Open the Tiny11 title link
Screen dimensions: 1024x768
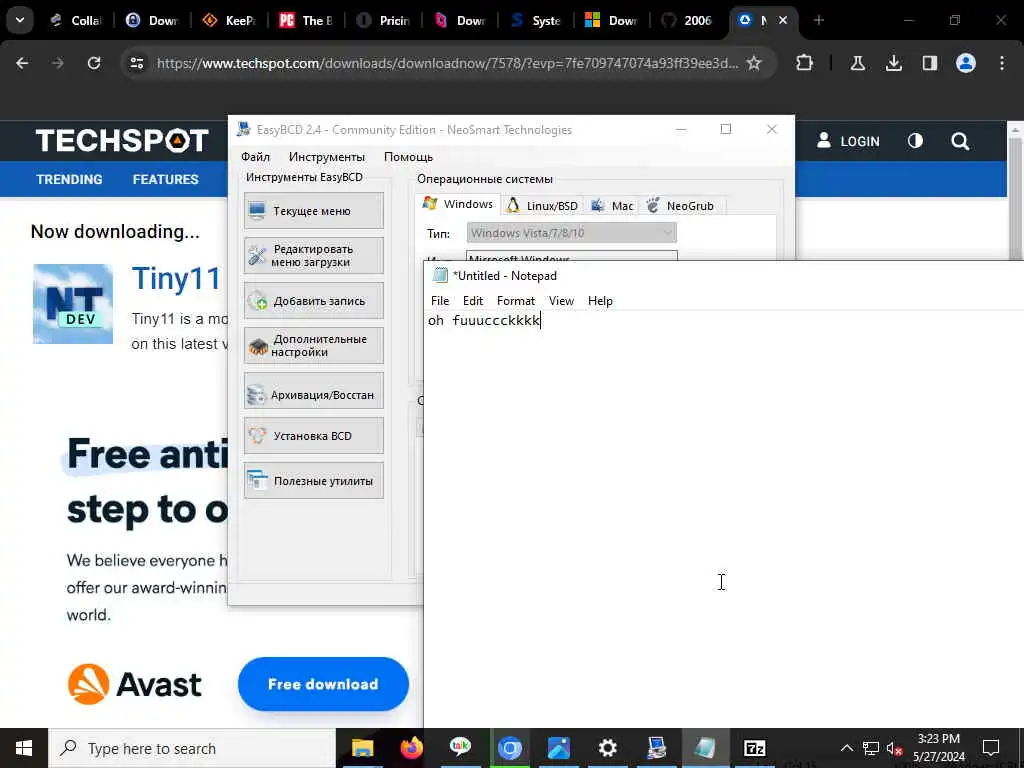click(176, 280)
